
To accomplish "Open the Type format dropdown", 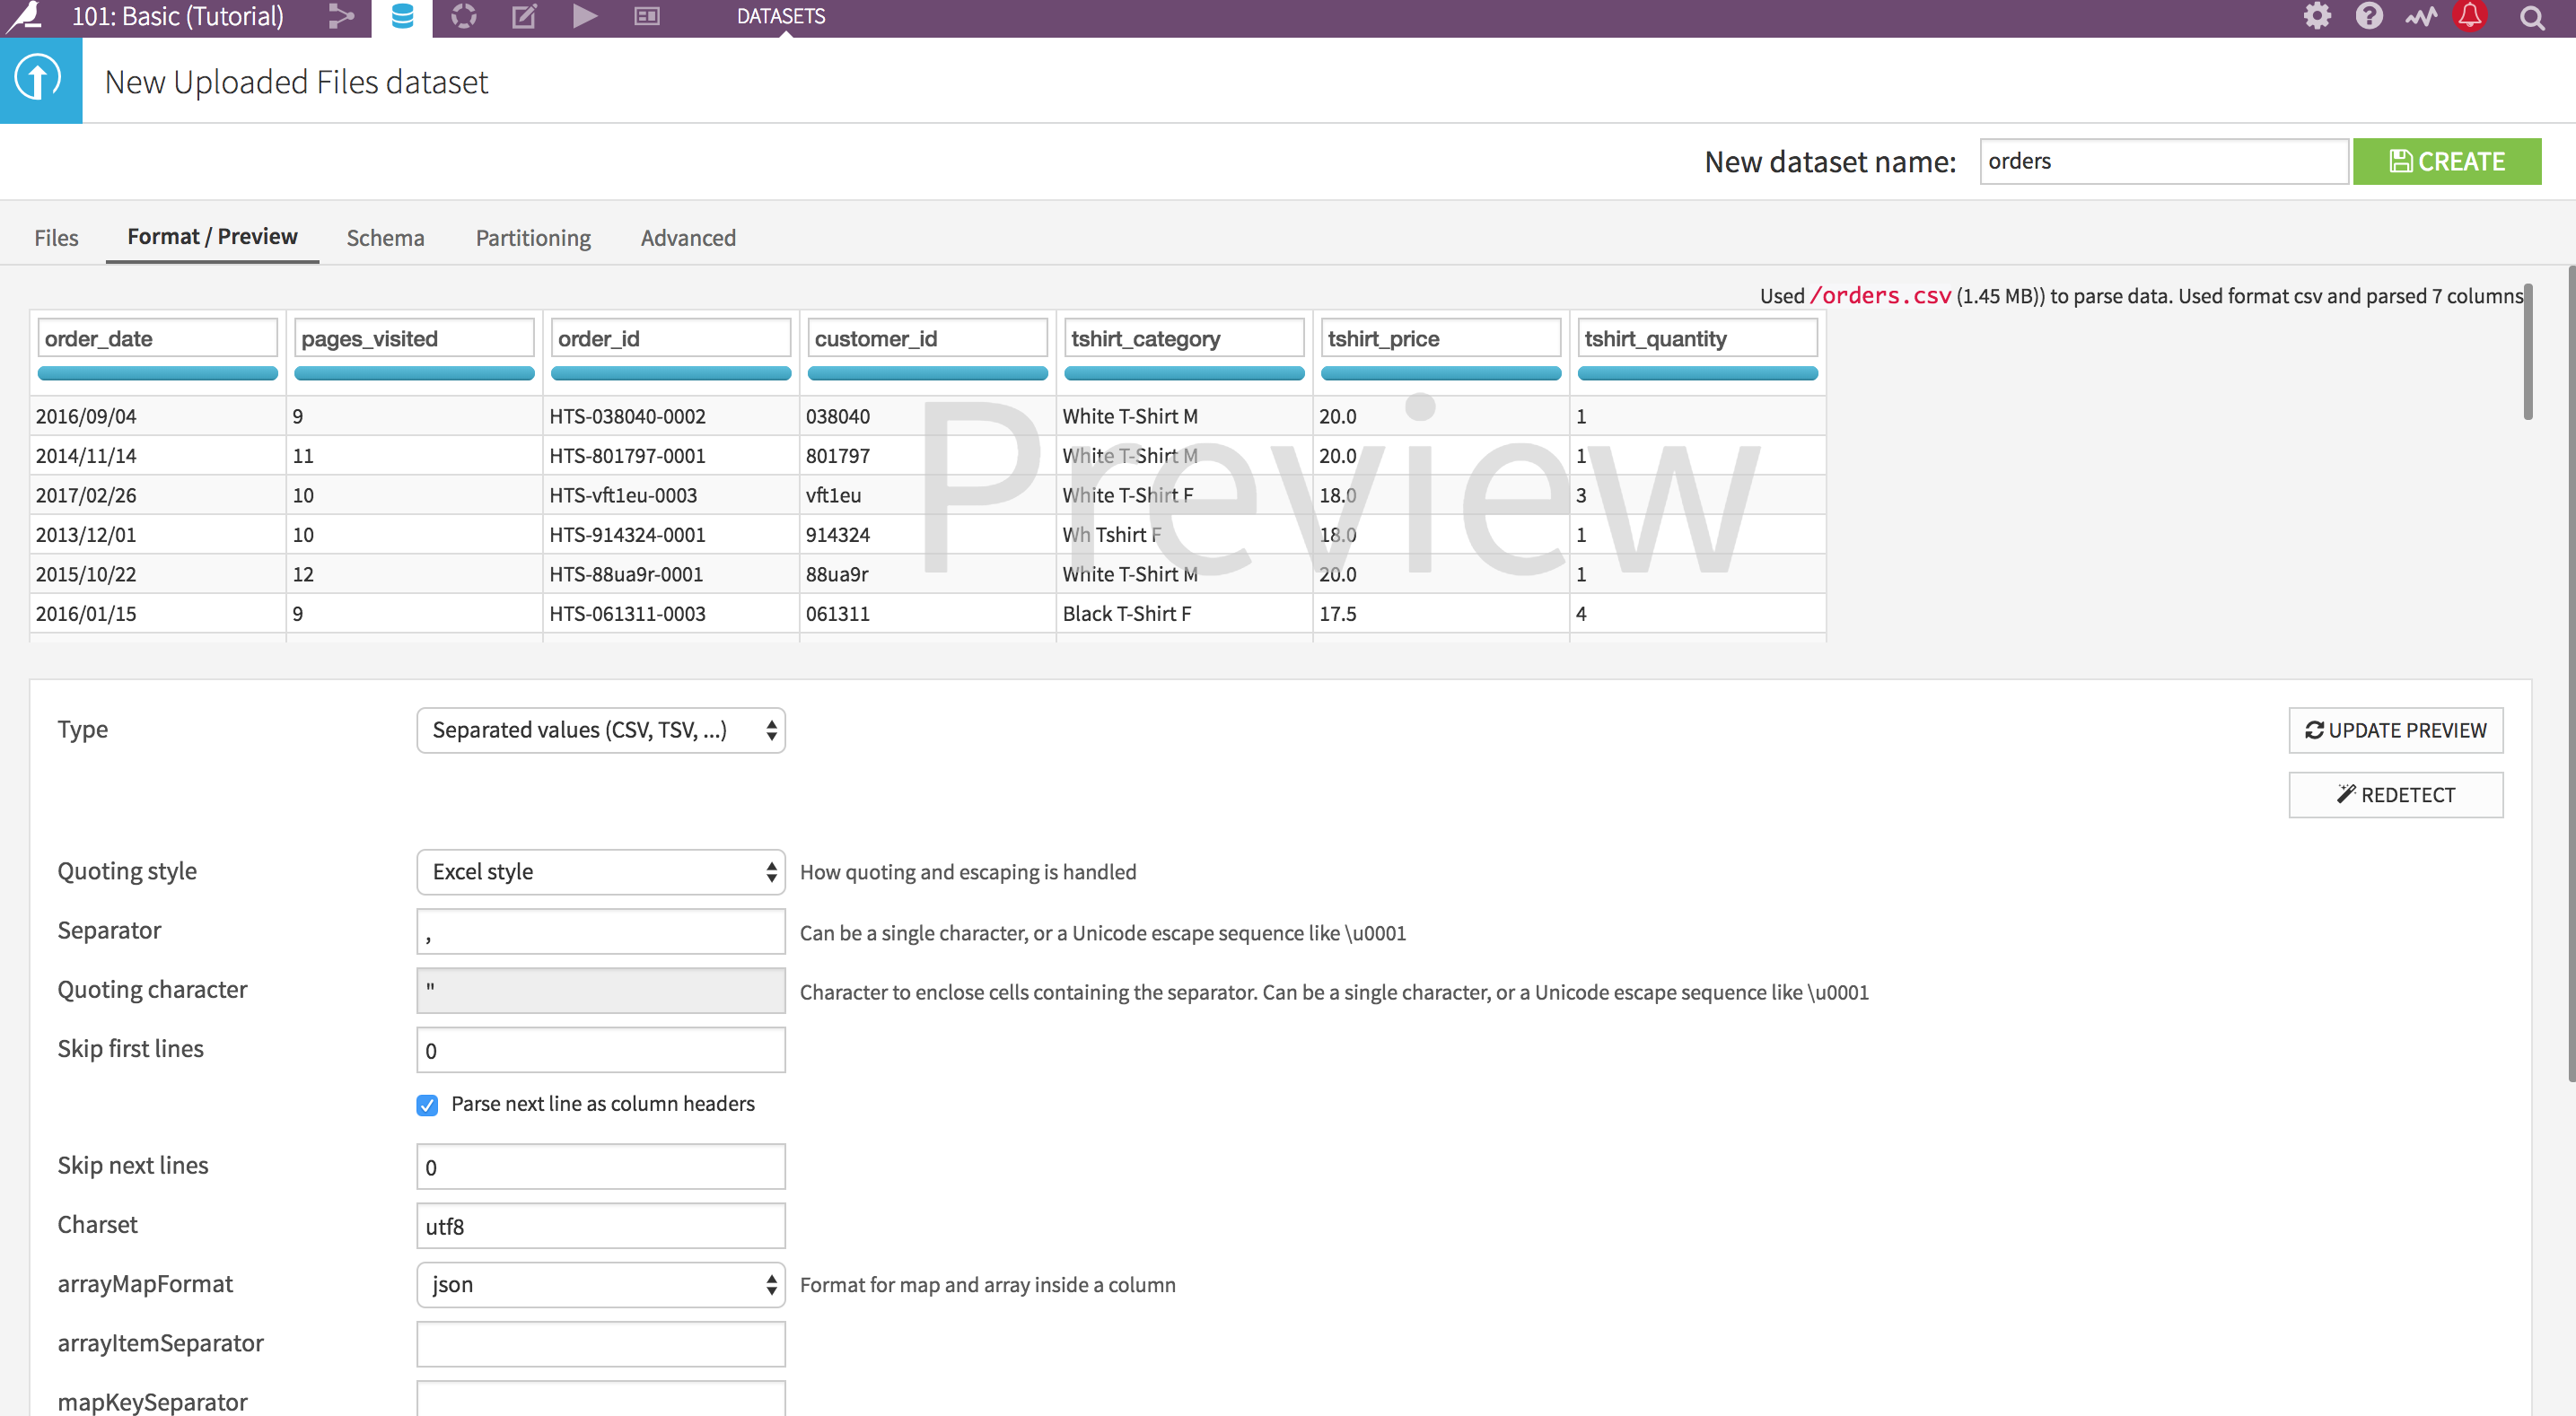I will (x=600, y=730).
